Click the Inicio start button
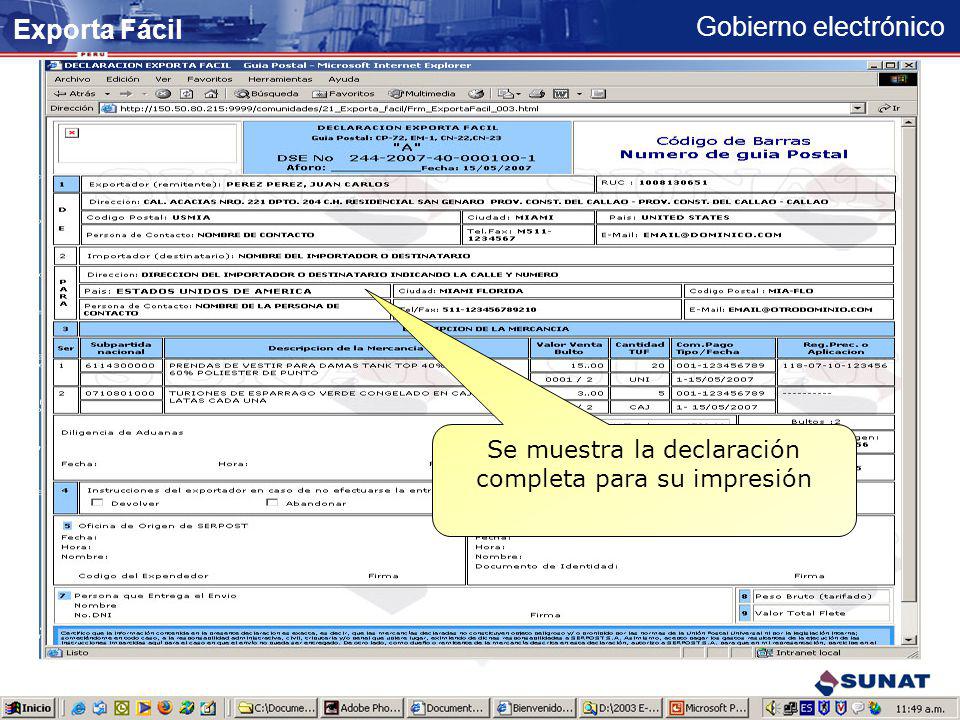Image resolution: width=960 pixels, height=720 pixels. click(29, 708)
